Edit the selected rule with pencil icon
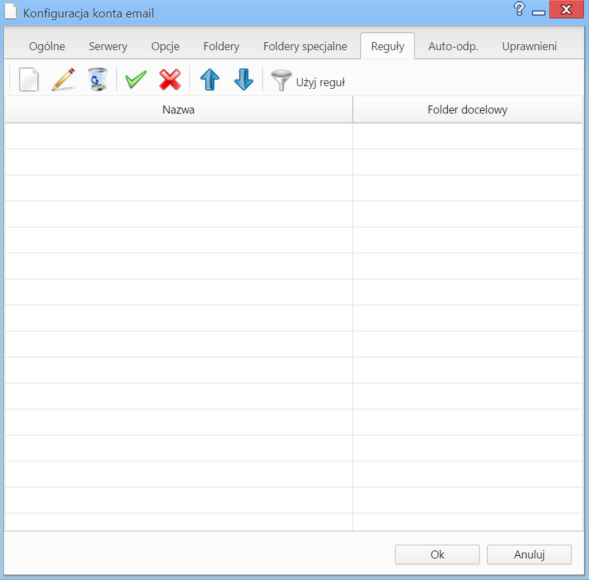The height and width of the screenshot is (580, 589). coord(63,79)
